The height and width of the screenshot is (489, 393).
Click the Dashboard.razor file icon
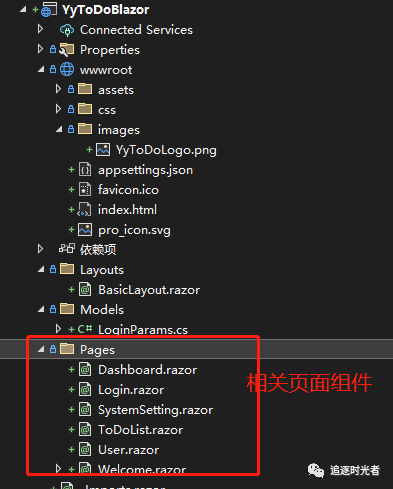click(x=85, y=369)
